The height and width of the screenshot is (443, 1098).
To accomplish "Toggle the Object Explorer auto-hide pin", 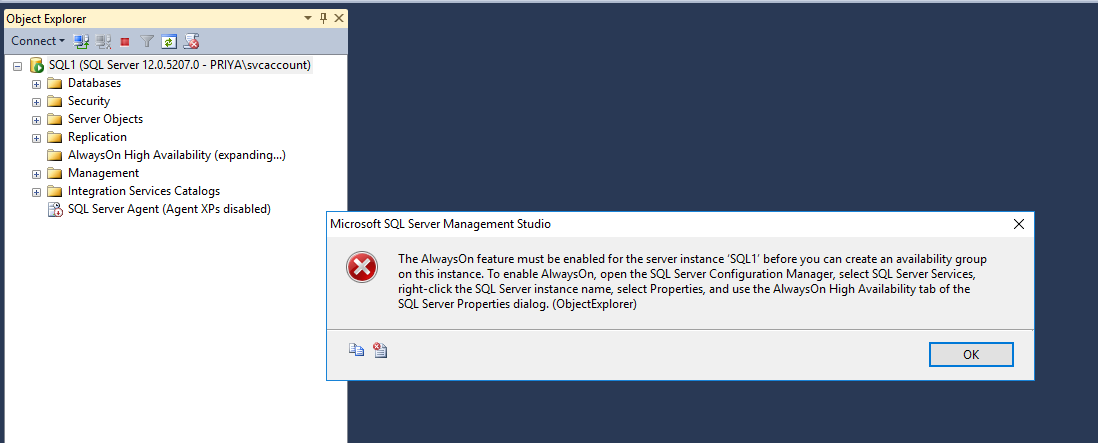I will point(323,18).
